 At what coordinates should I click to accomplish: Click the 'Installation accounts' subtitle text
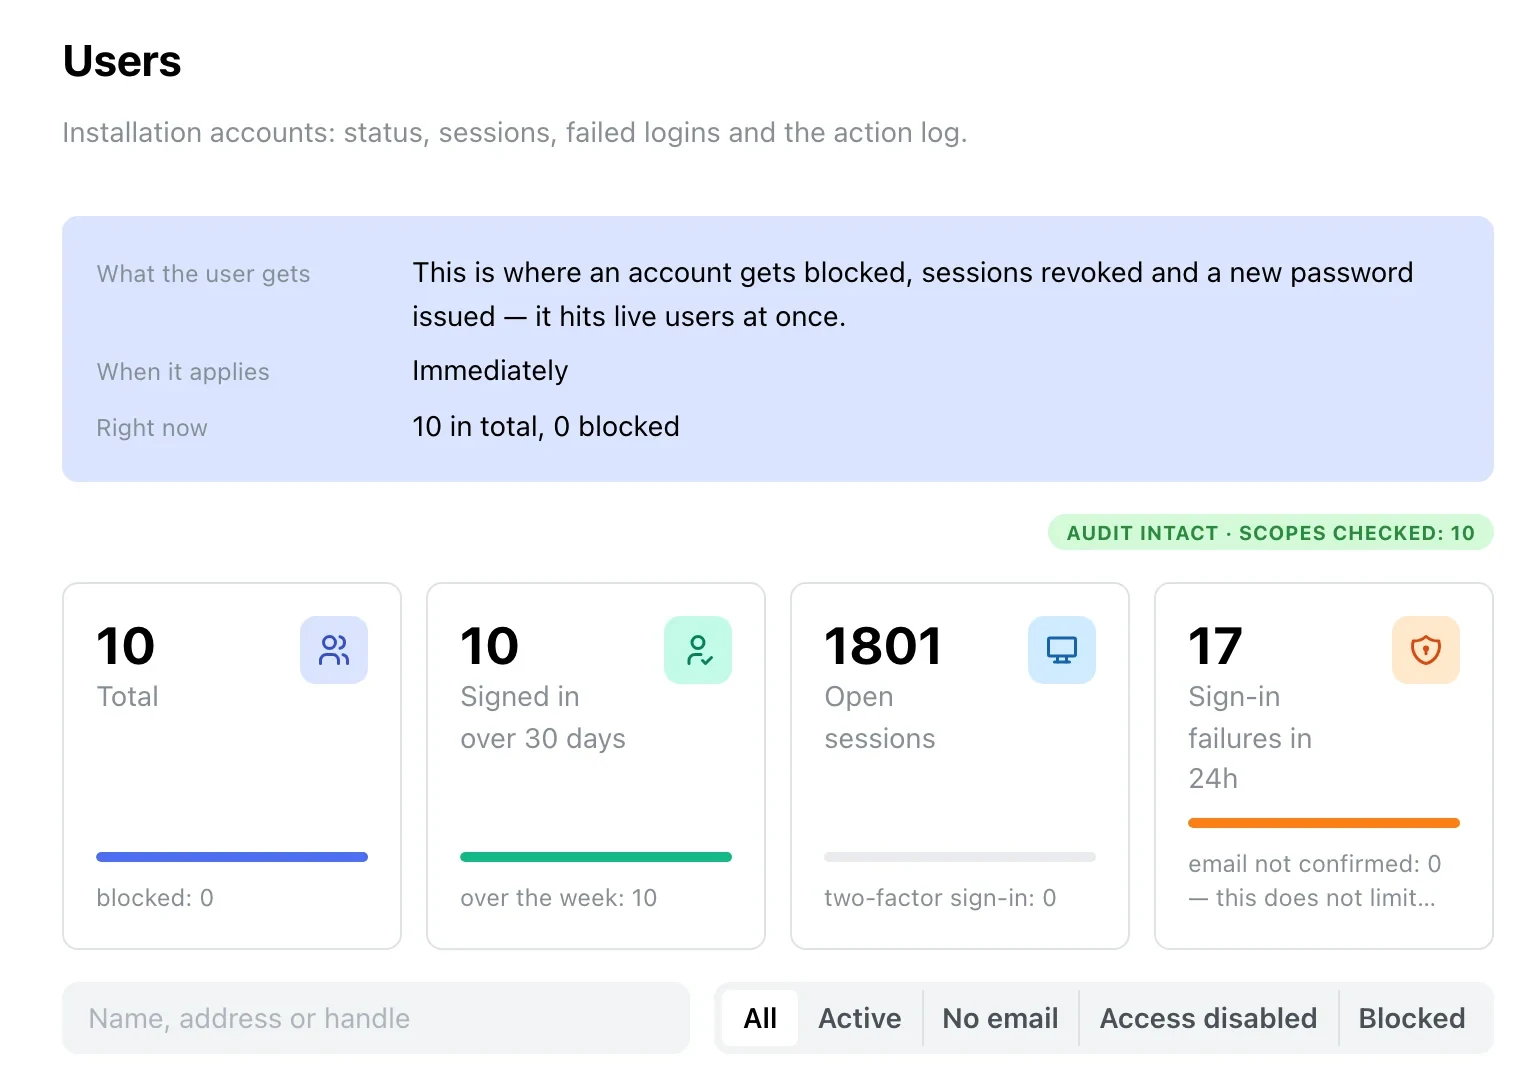click(515, 133)
